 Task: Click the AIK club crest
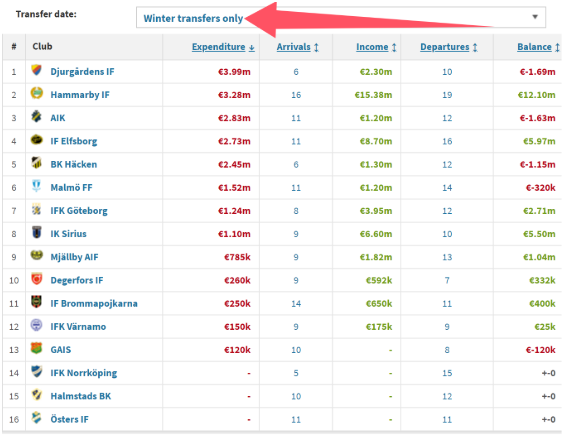(36, 116)
